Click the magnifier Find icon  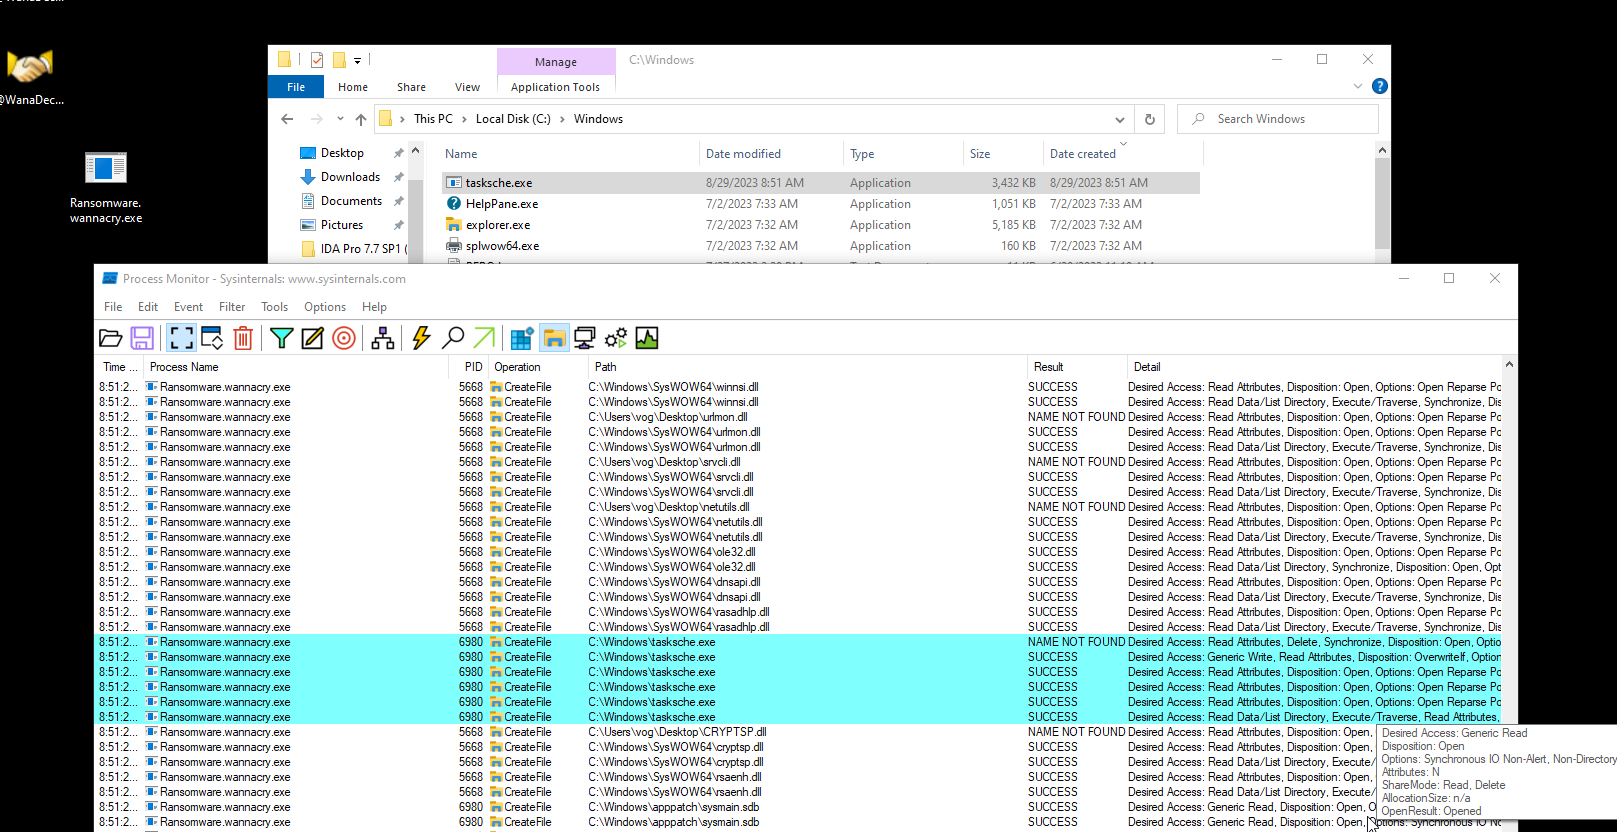(x=453, y=338)
